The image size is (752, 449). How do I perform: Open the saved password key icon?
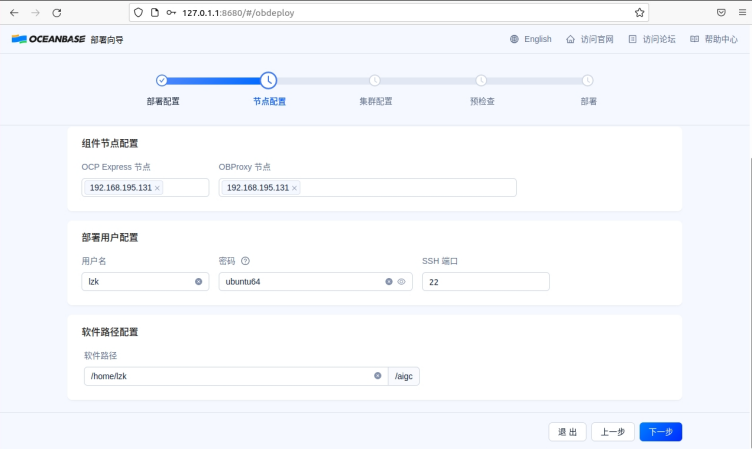tap(171, 12)
